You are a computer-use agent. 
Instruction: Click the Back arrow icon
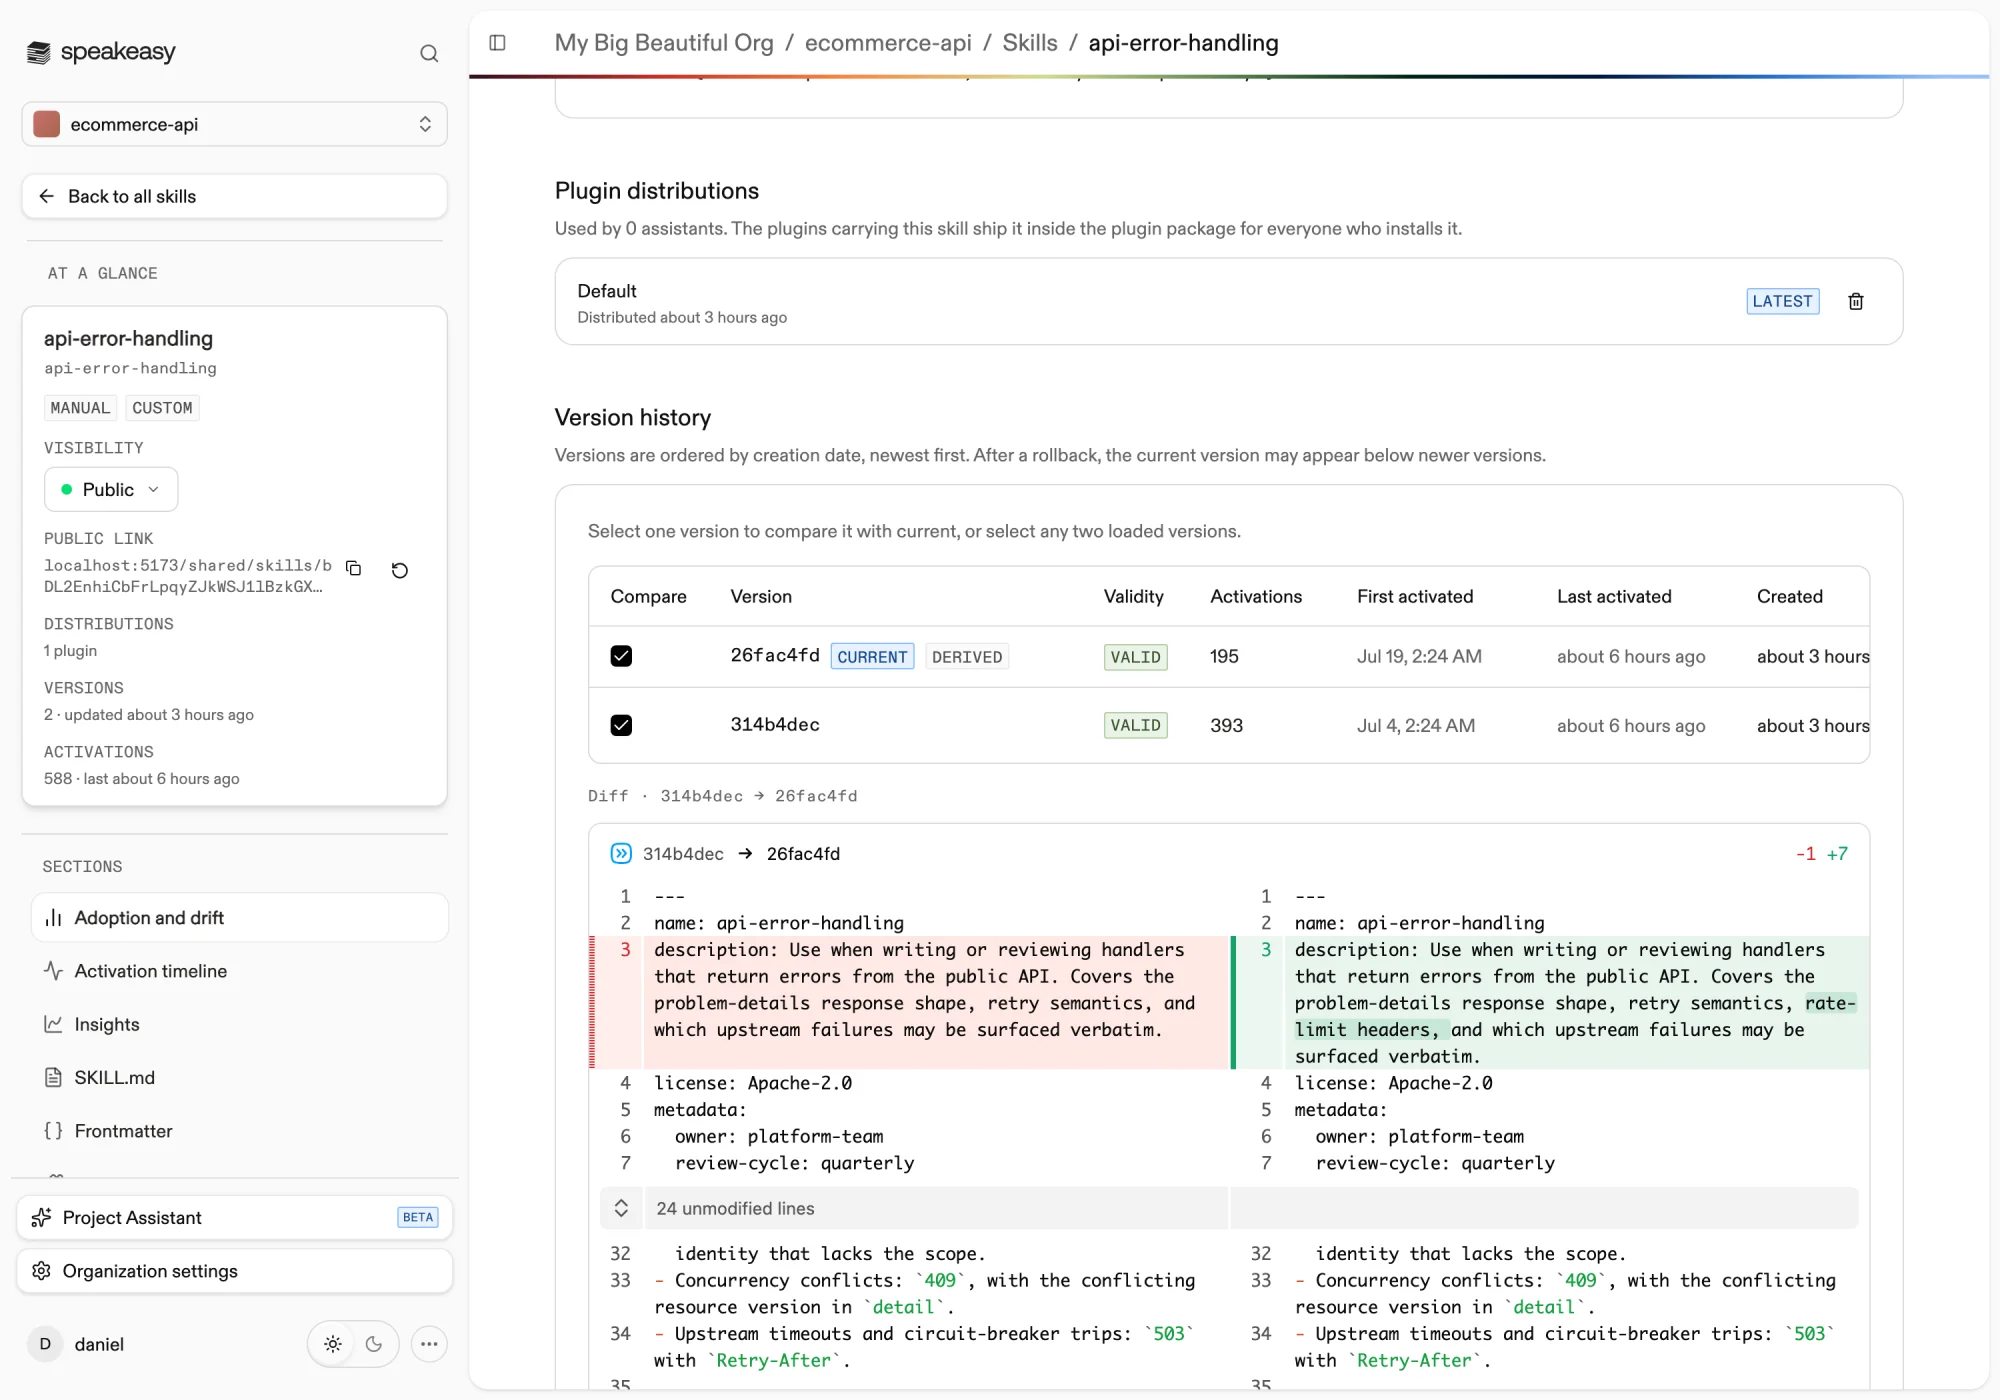pos(46,196)
